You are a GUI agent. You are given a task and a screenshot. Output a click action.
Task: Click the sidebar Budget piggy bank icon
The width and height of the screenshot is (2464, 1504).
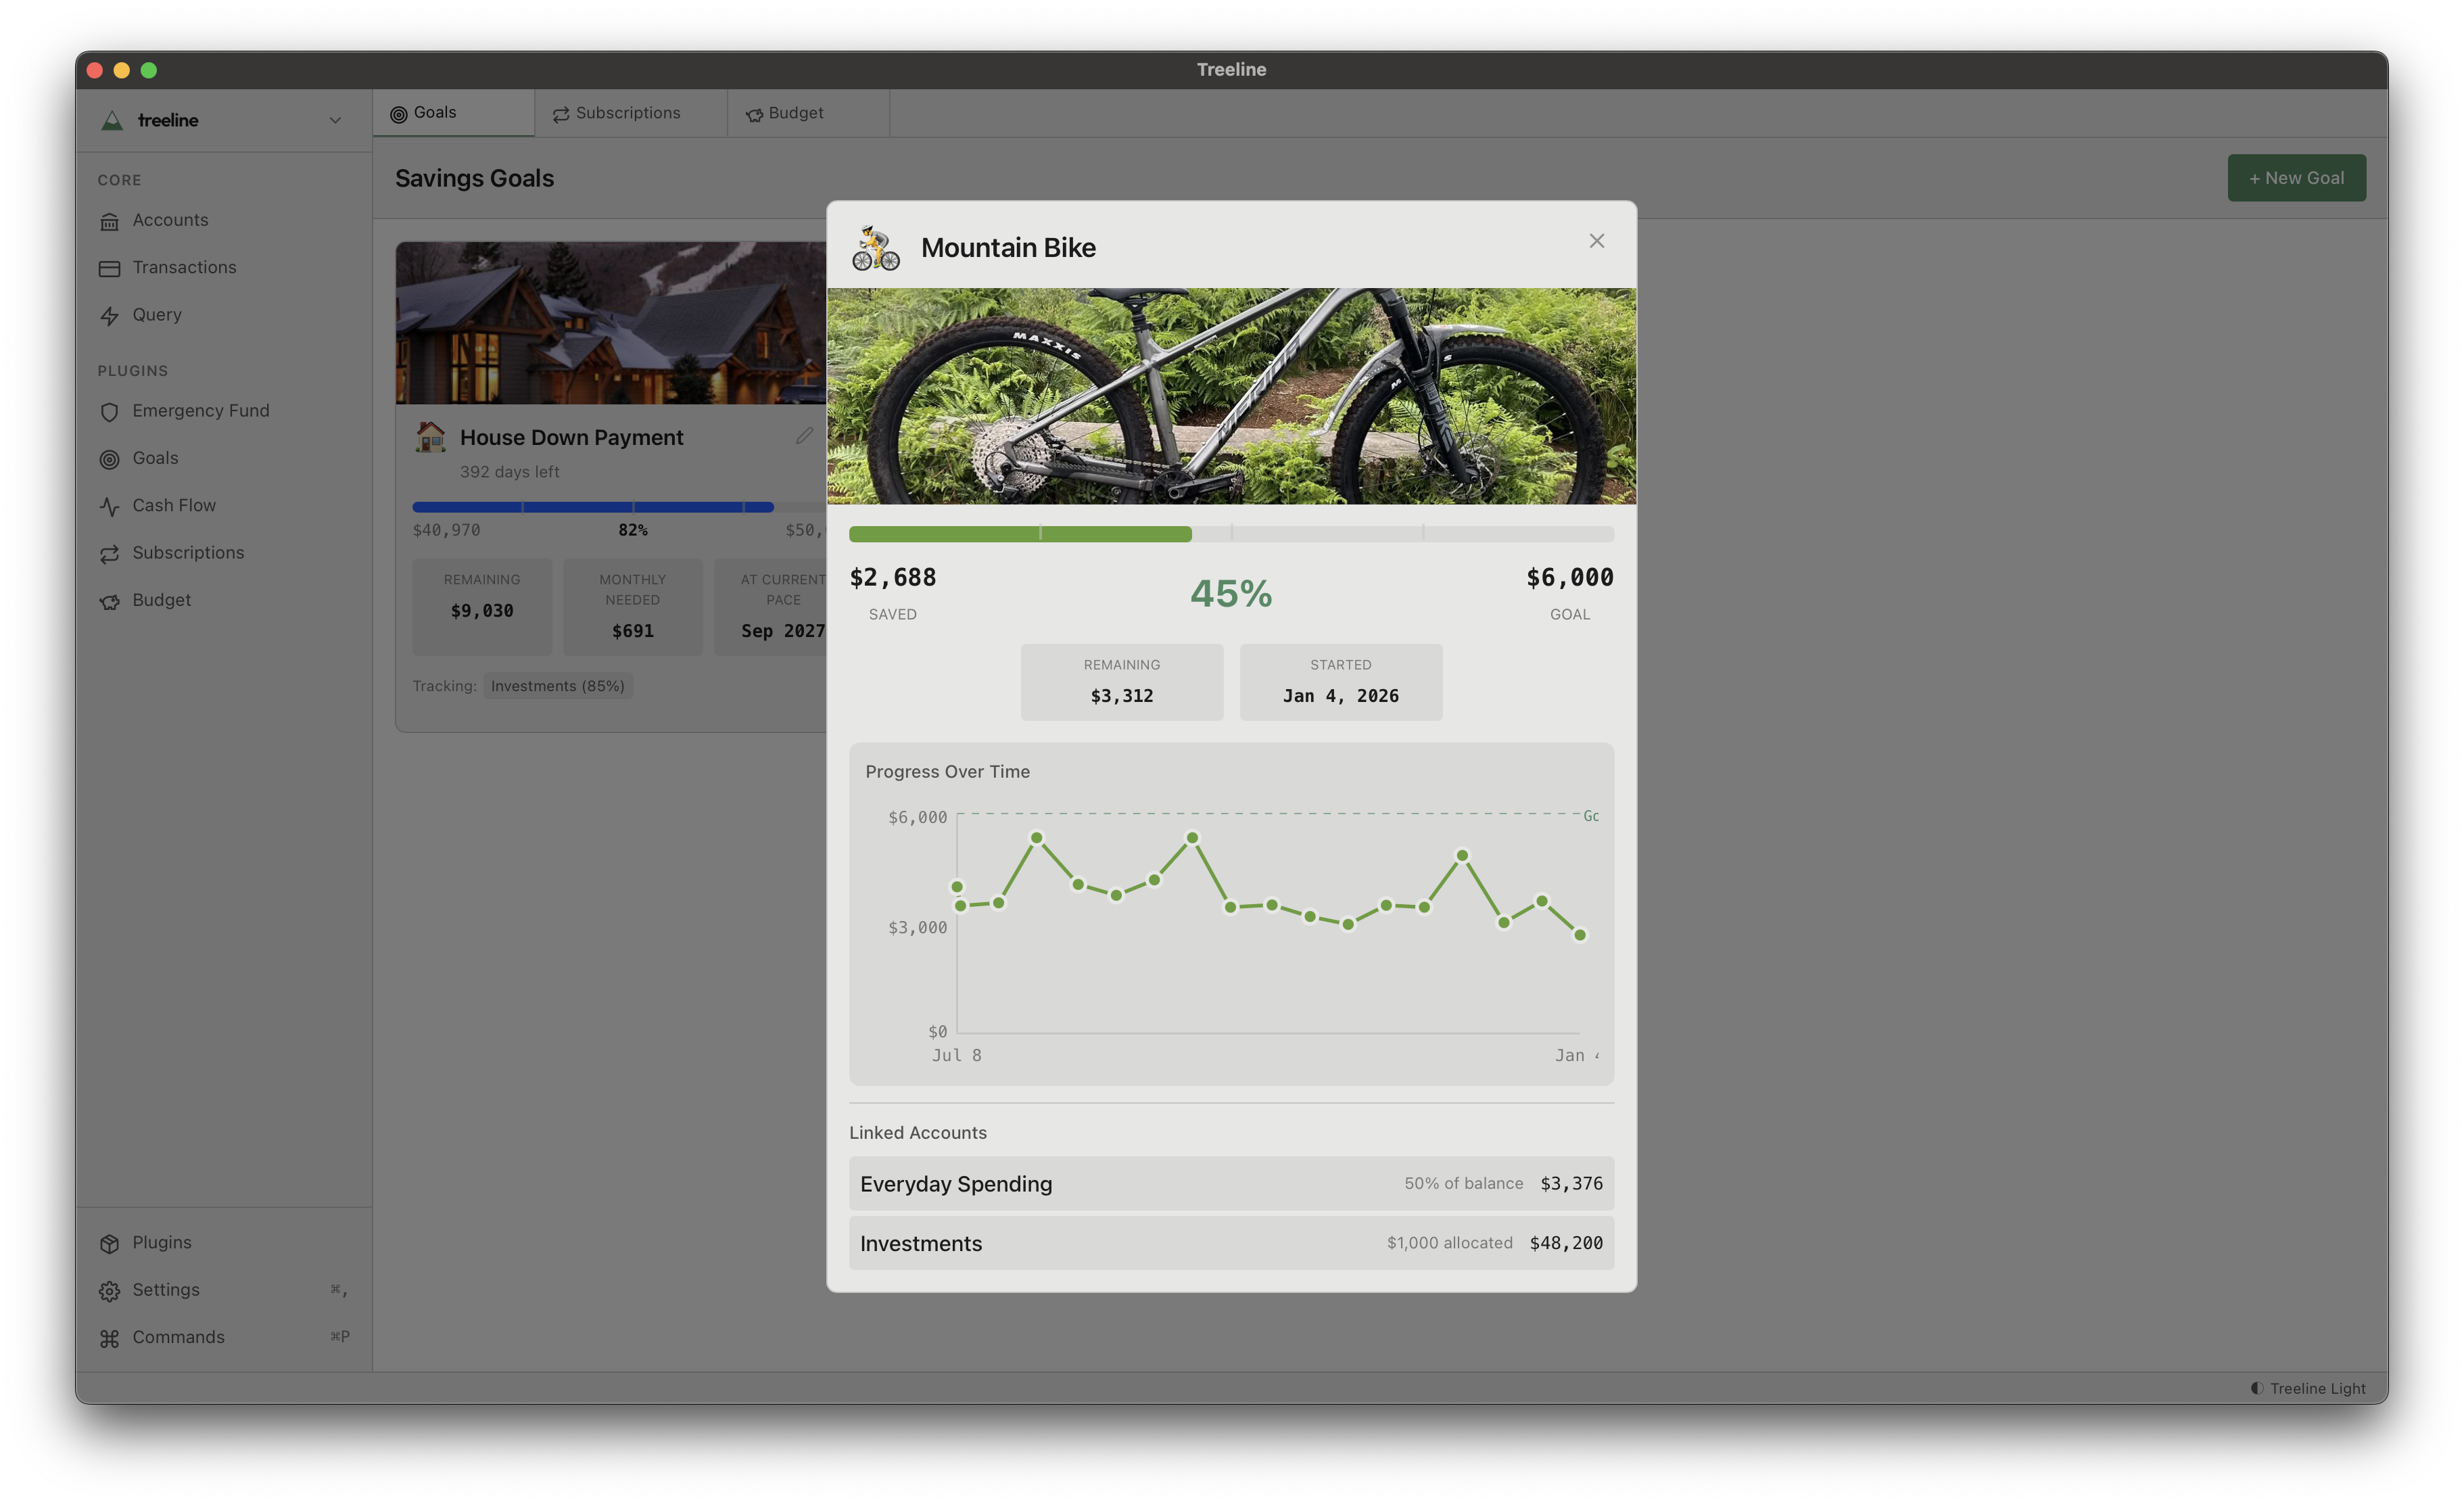point(109,601)
